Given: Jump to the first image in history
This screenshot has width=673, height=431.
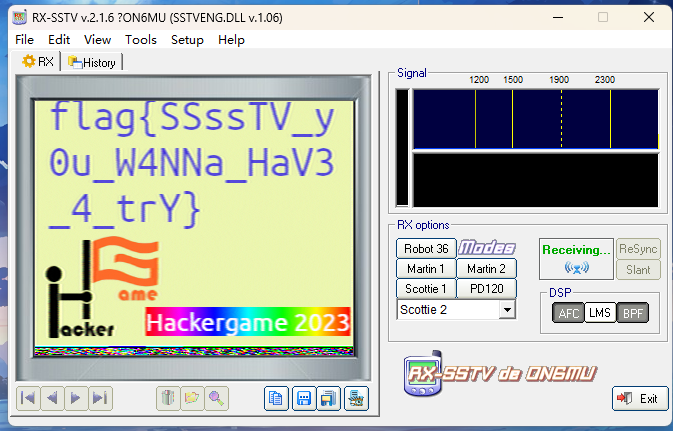Looking at the screenshot, I should click(28, 398).
